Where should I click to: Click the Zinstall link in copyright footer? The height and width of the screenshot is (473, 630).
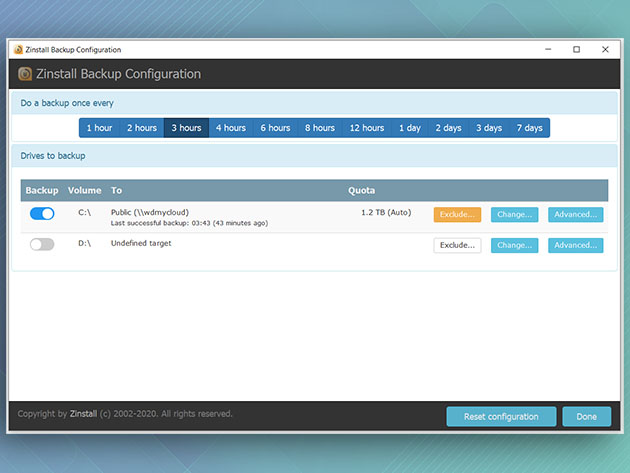point(85,414)
